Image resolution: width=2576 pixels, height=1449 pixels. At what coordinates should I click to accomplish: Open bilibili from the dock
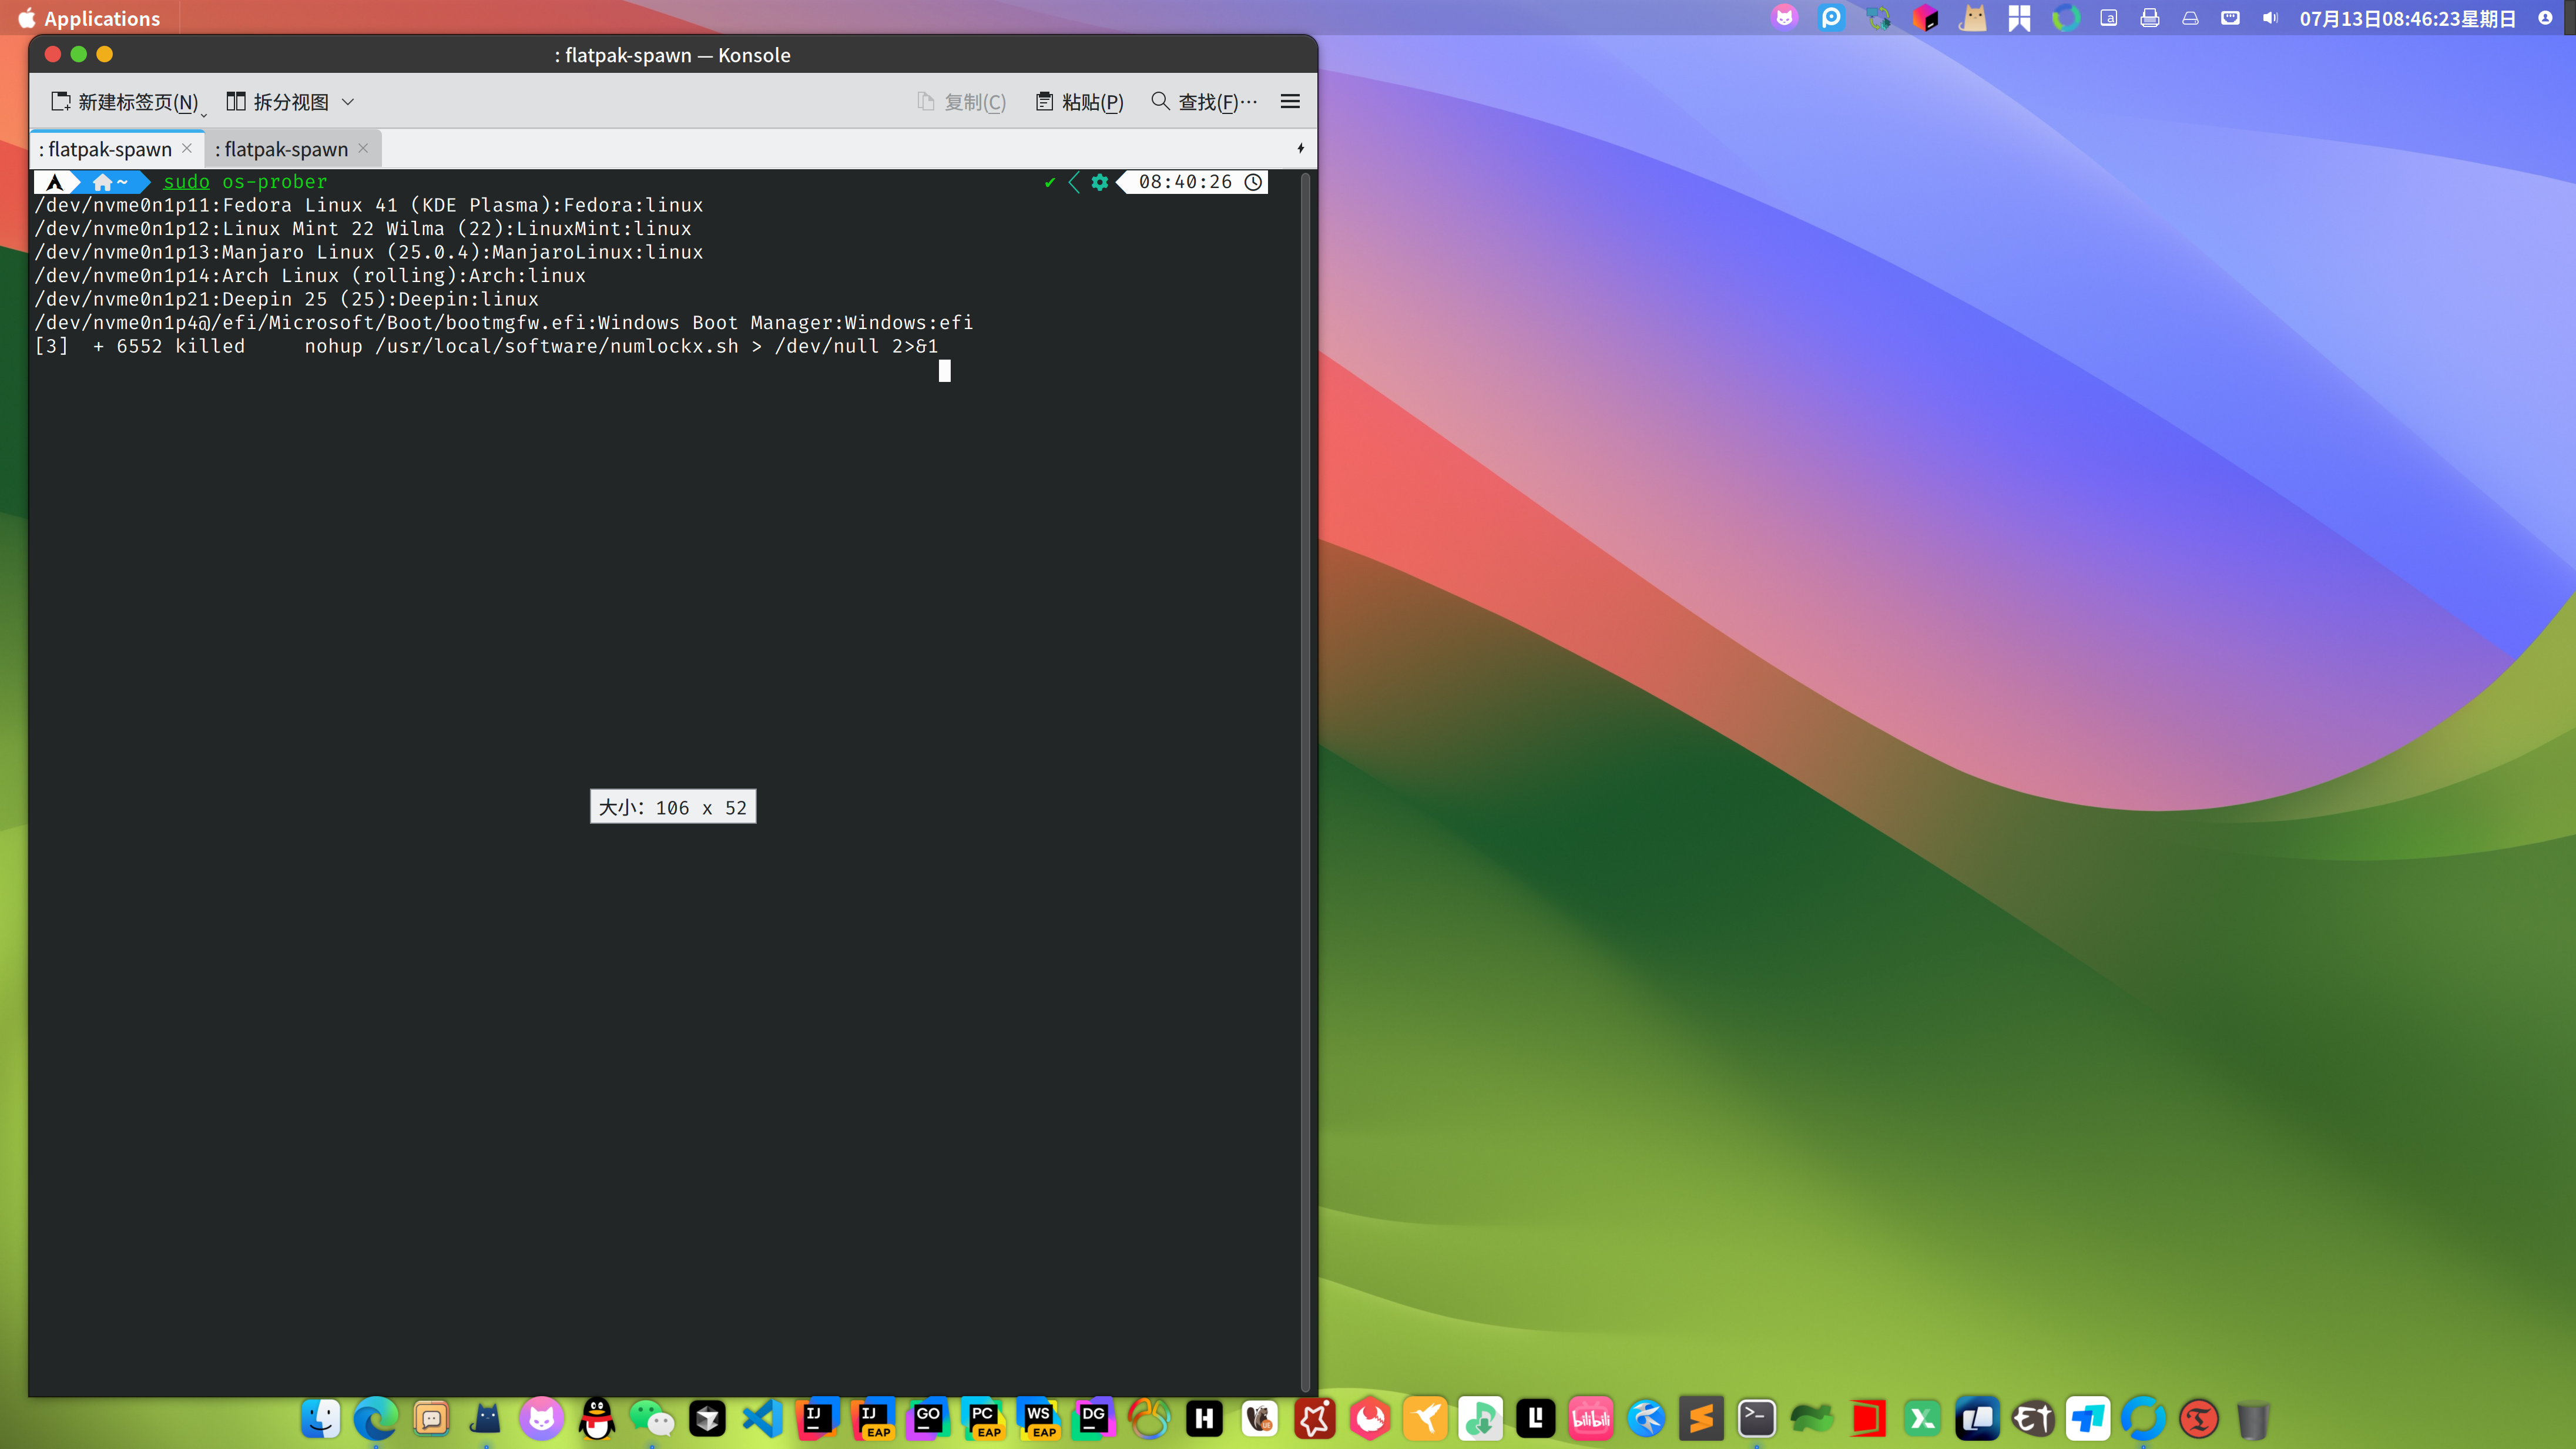(x=1591, y=1418)
